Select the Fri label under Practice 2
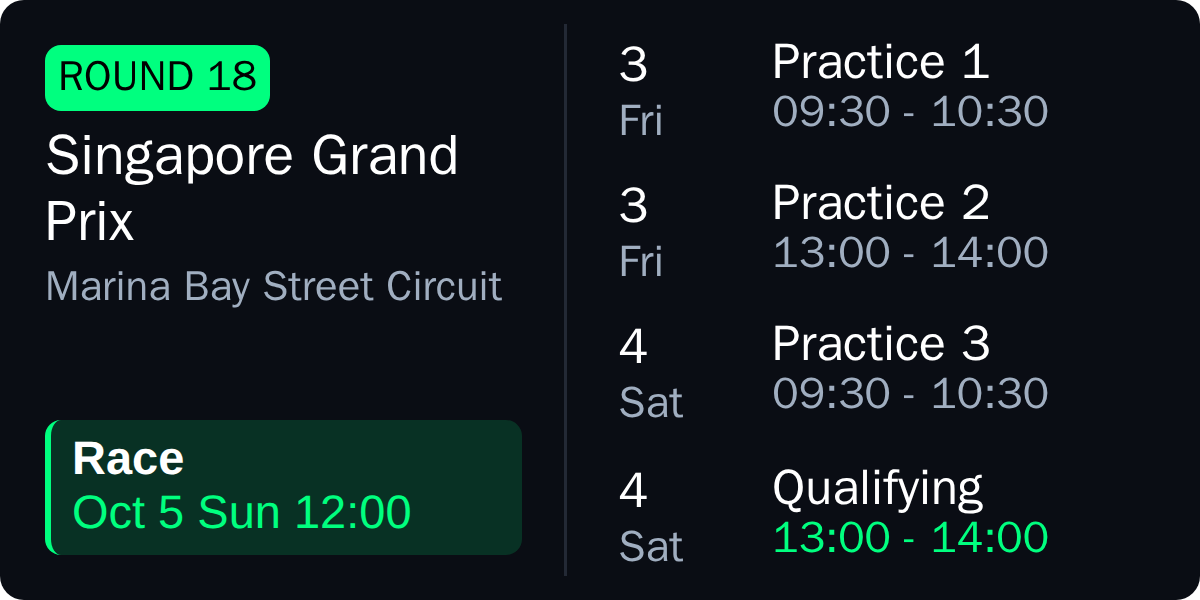Image resolution: width=1200 pixels, height=600 pixels. (641, 262)
